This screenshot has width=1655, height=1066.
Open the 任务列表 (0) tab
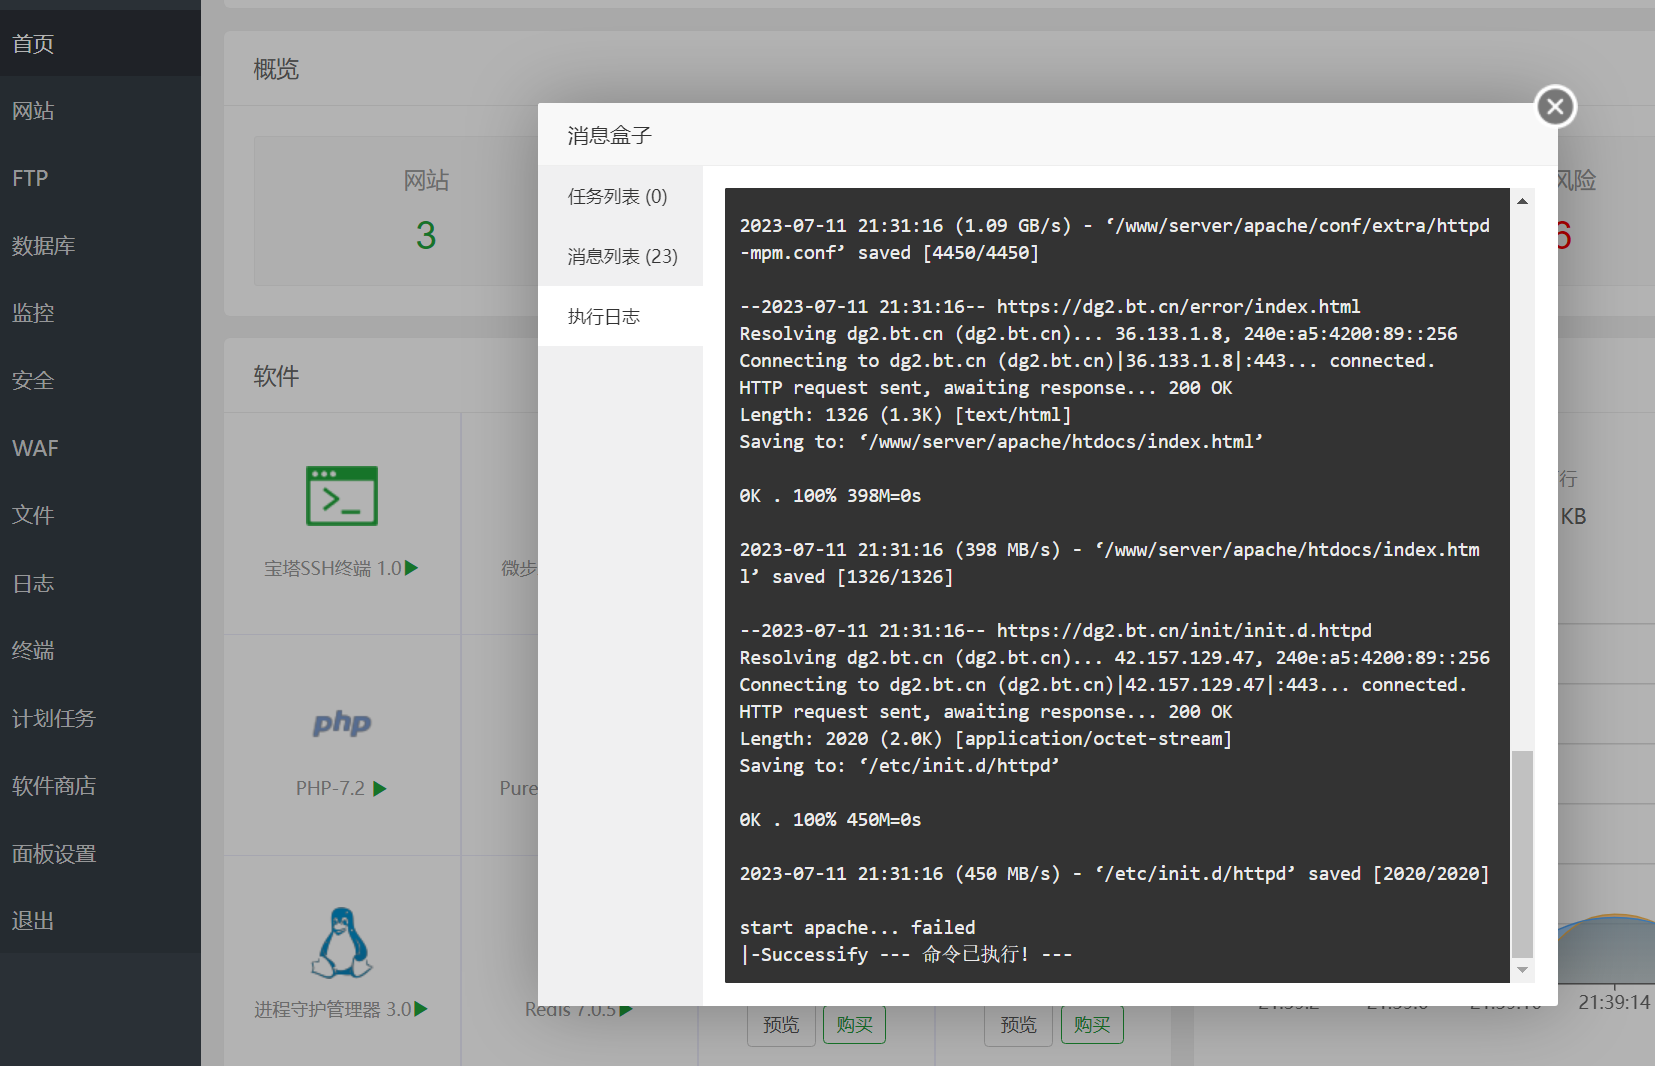pyautogui.click(x=620, y=197)
